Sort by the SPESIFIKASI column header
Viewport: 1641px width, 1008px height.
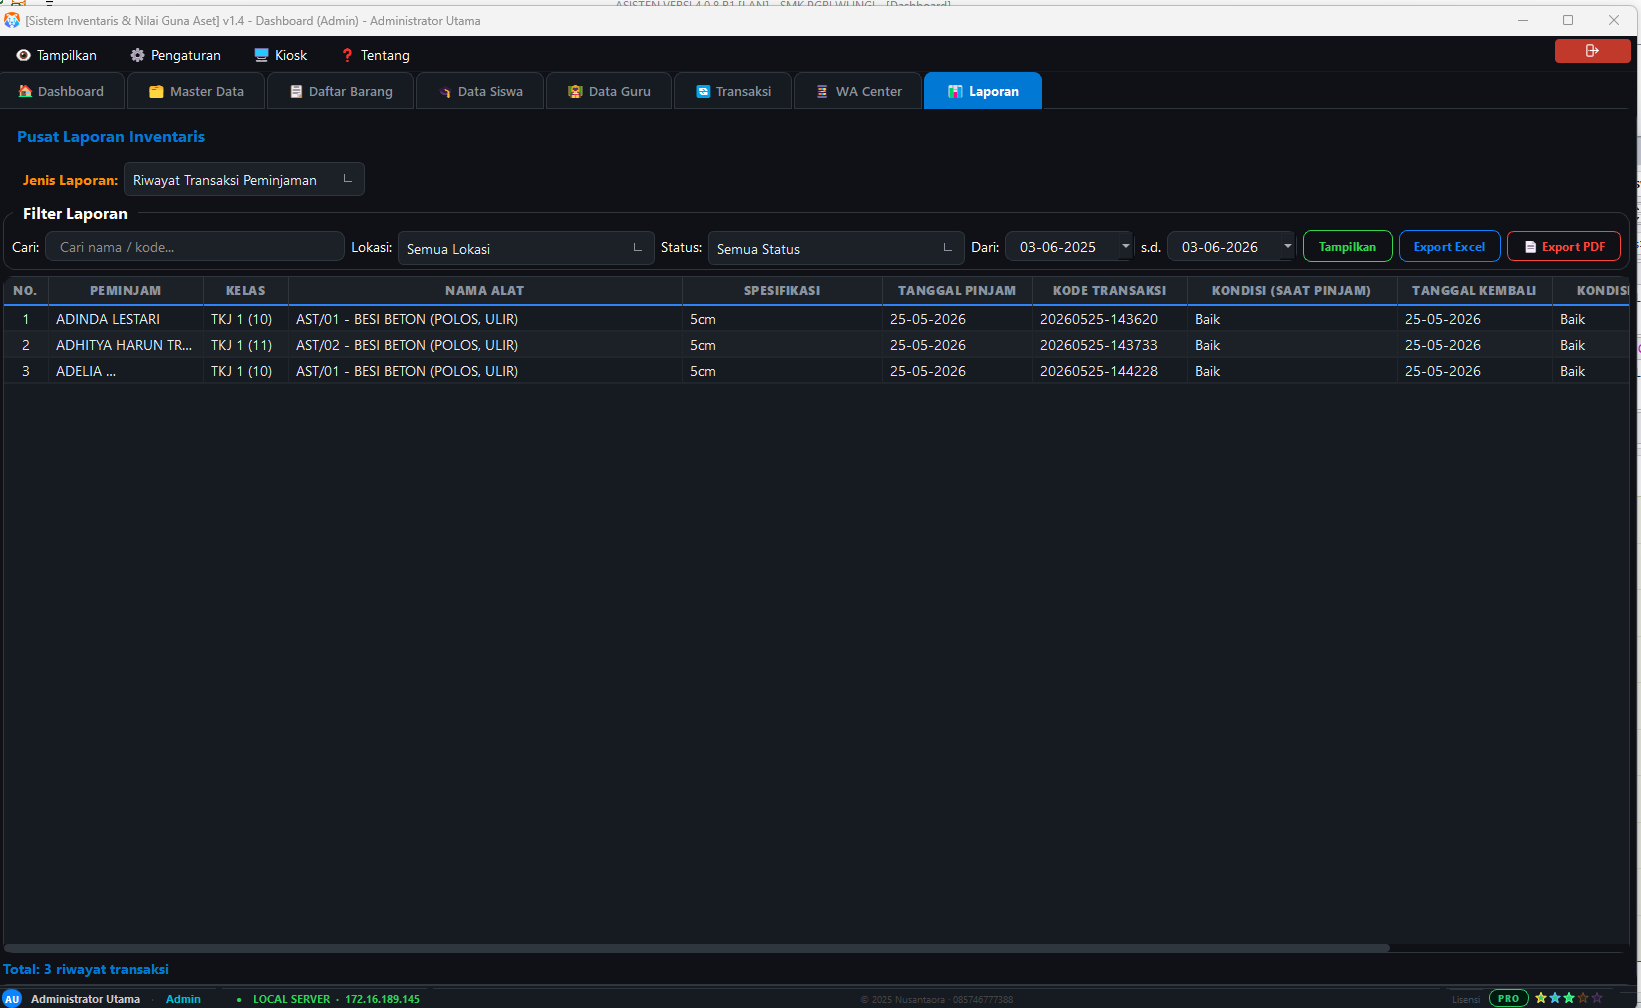click(782, 291)
